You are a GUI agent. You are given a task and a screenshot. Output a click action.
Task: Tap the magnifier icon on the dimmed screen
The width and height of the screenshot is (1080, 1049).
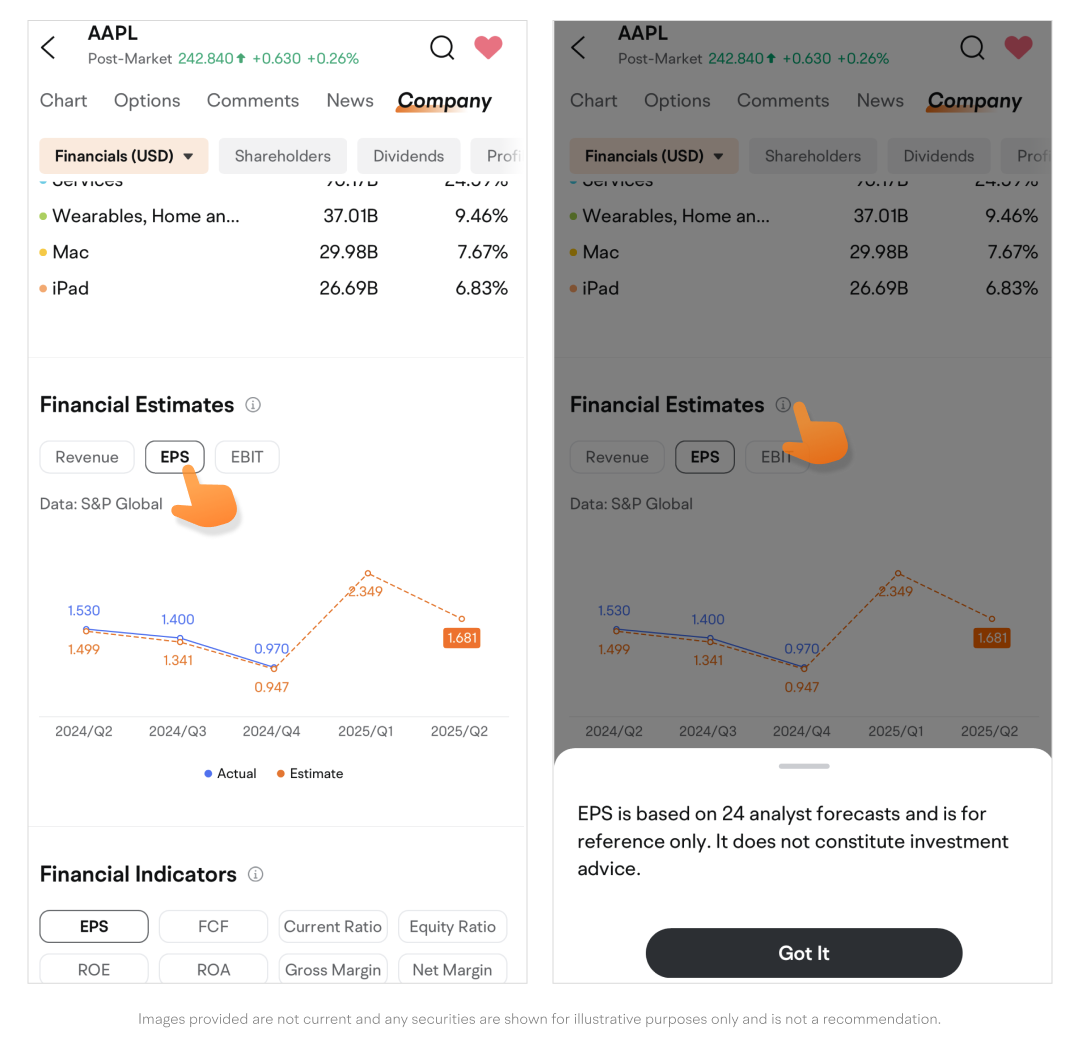coord(972,47)
